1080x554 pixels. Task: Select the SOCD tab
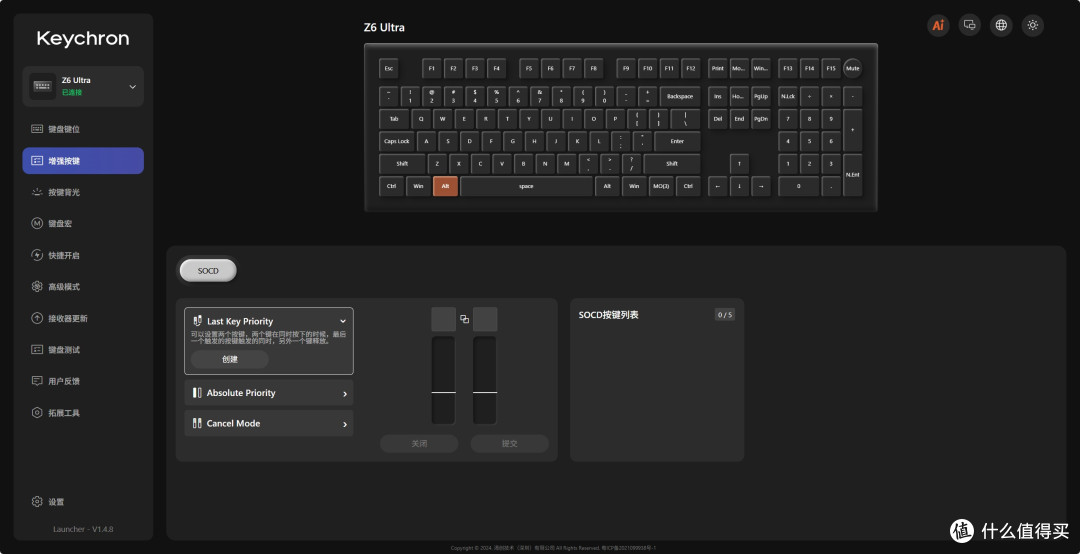coord(208,271)
